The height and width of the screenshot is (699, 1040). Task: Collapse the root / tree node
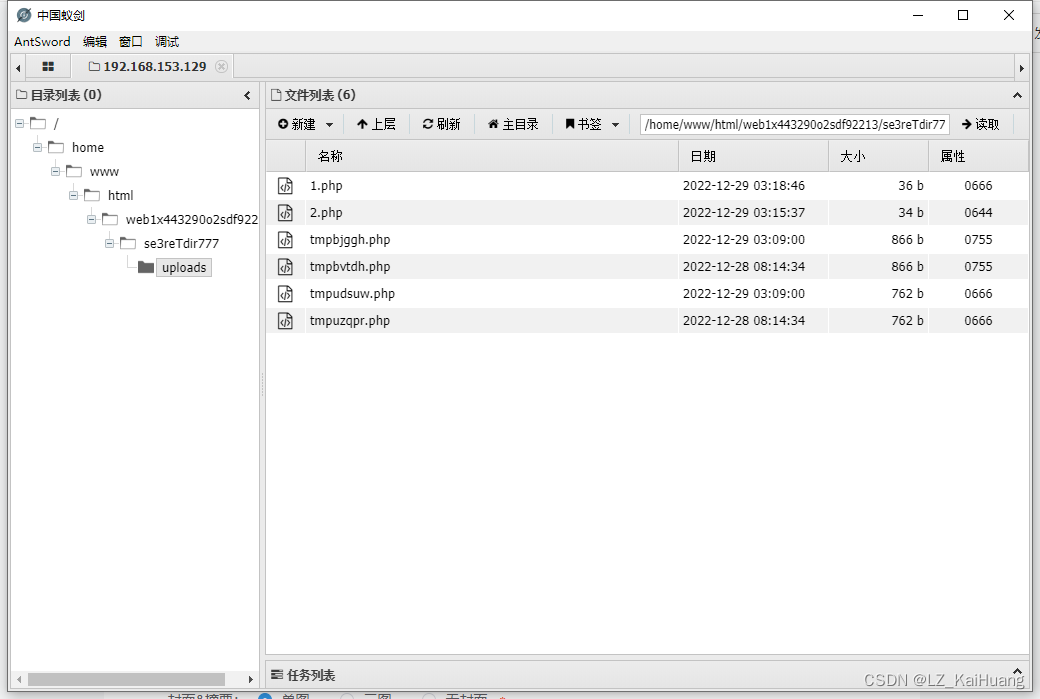click(20, 123)
